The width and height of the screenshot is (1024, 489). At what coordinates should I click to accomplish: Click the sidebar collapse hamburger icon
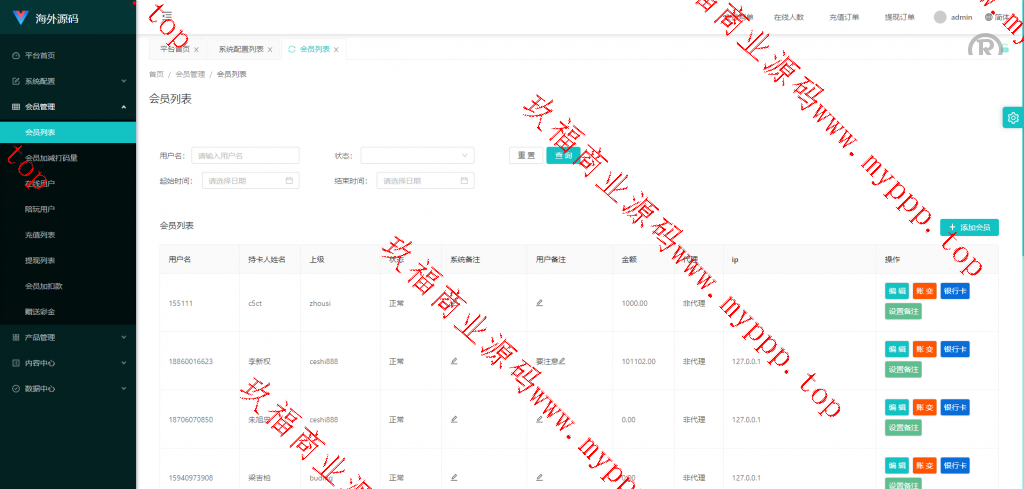point(153,16)
